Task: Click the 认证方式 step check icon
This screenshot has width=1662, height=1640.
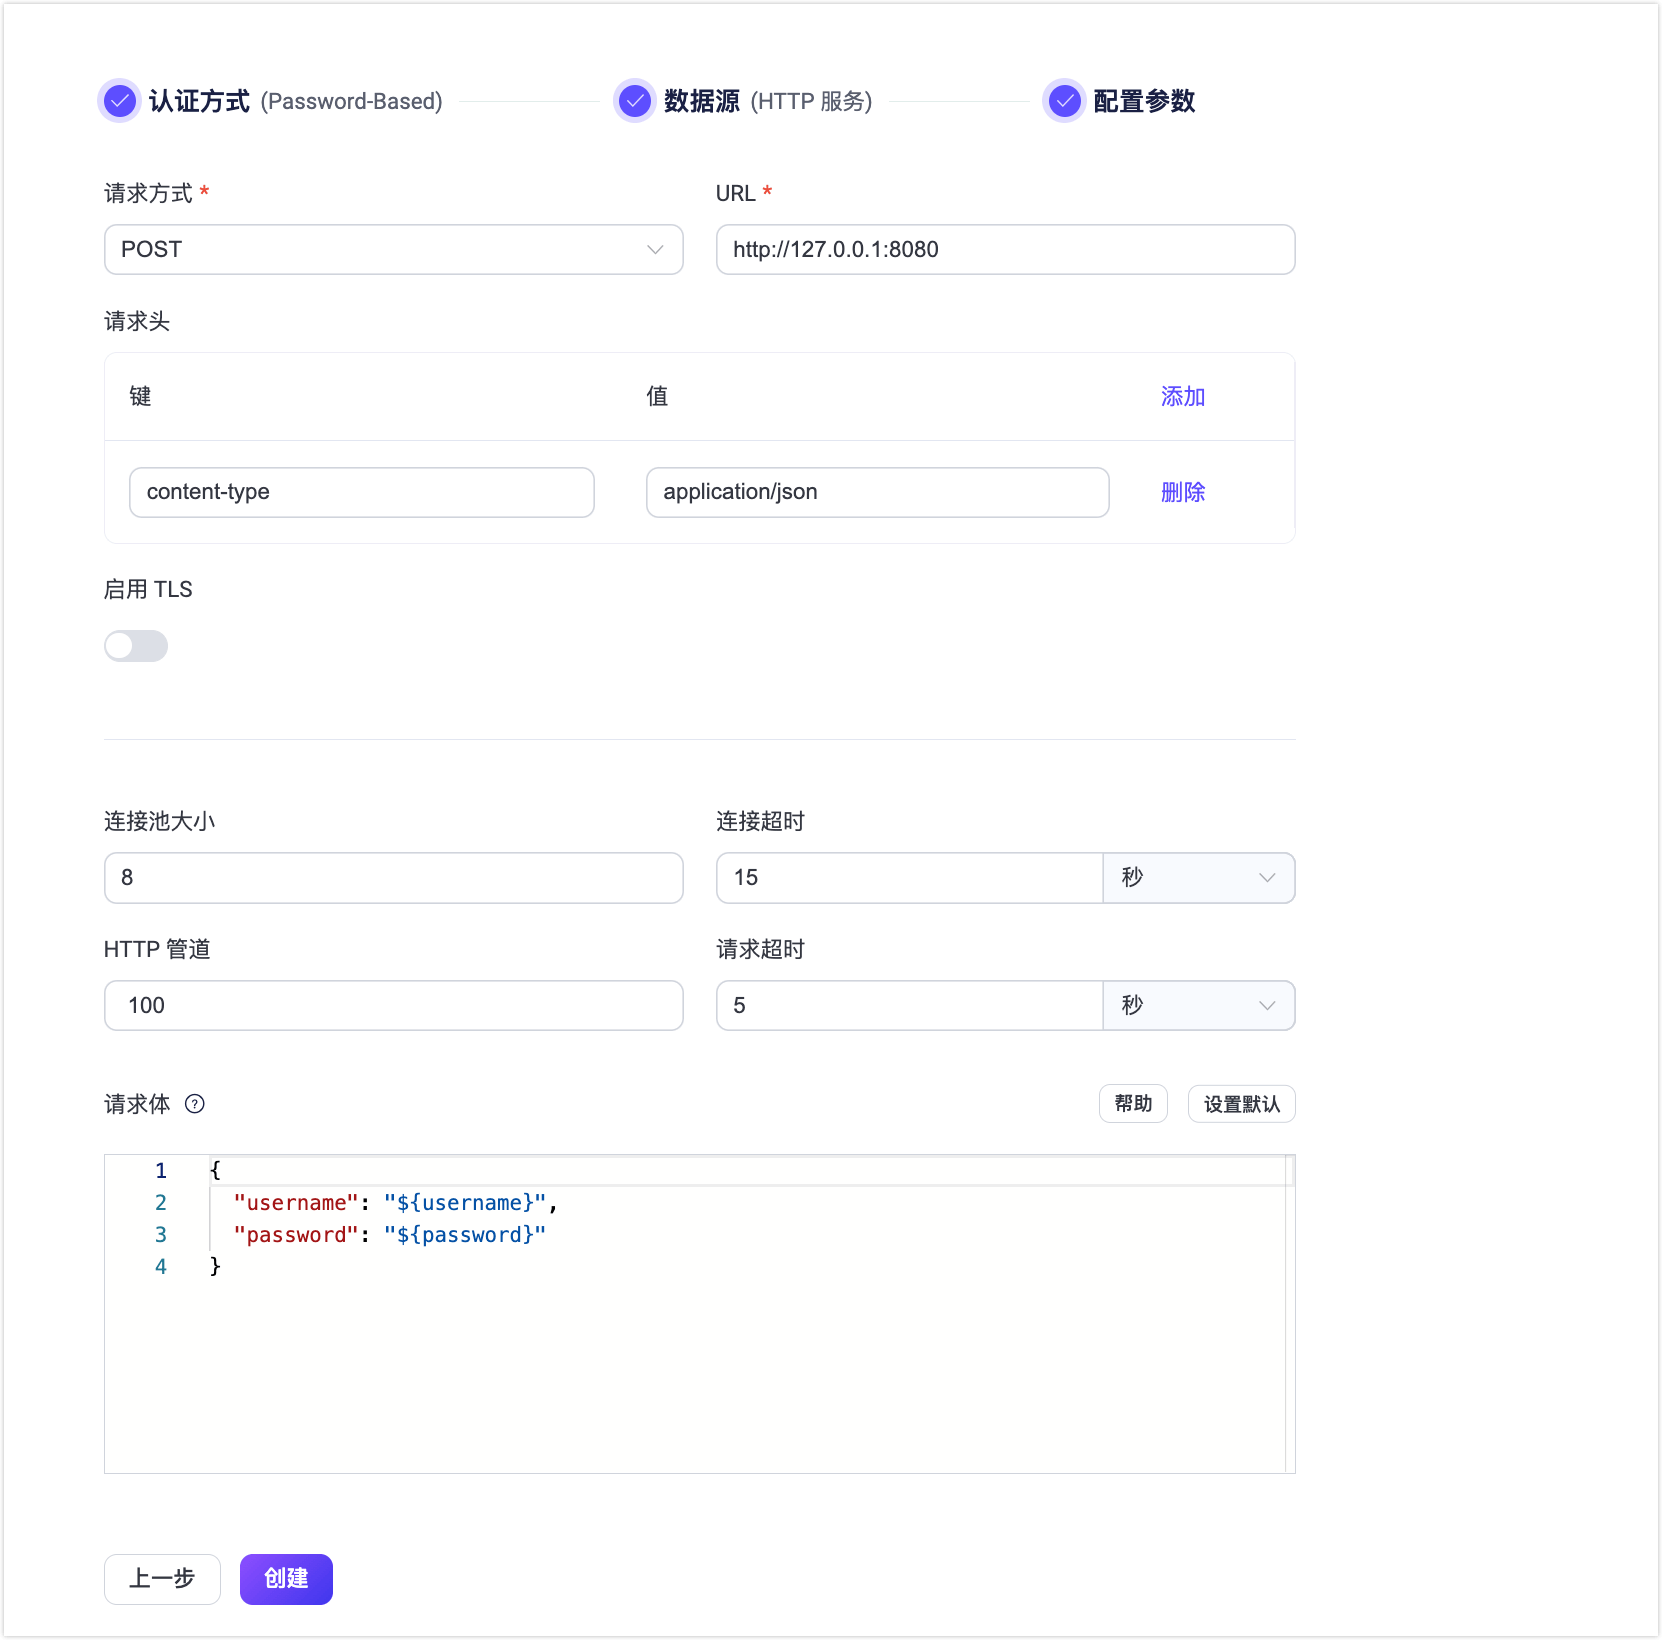Action: [x=119, y=100]
